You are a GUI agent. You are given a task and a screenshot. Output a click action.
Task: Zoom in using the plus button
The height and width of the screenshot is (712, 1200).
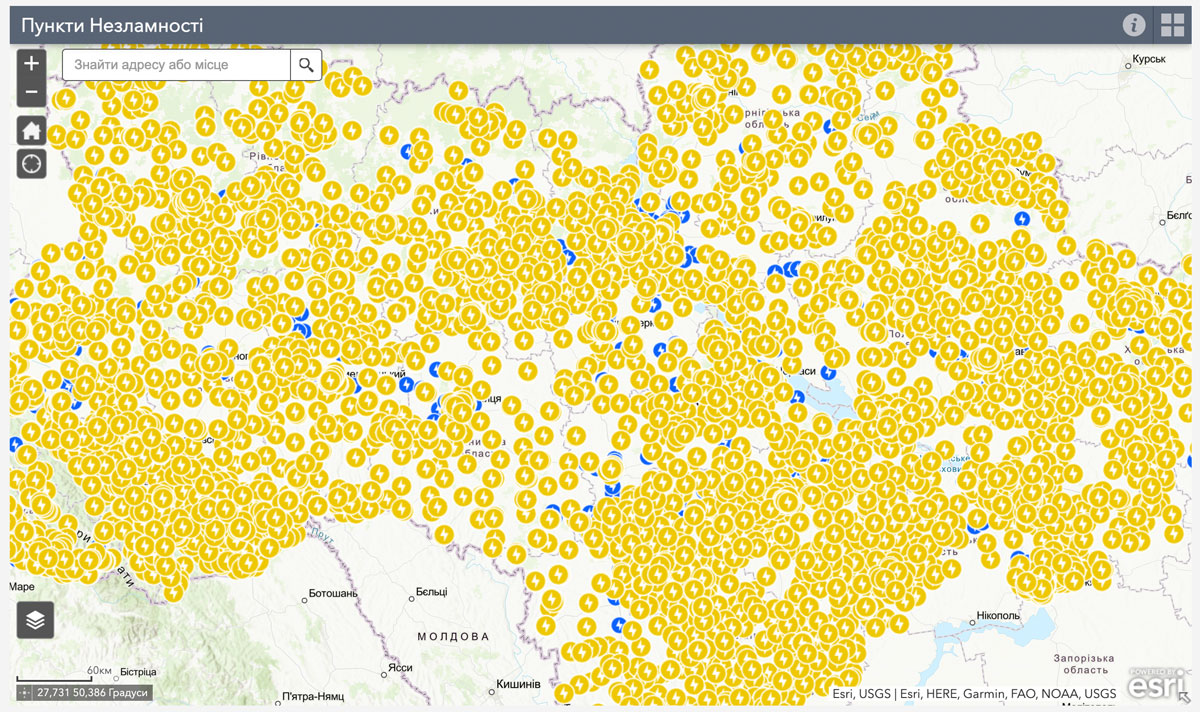pos(31,63)
